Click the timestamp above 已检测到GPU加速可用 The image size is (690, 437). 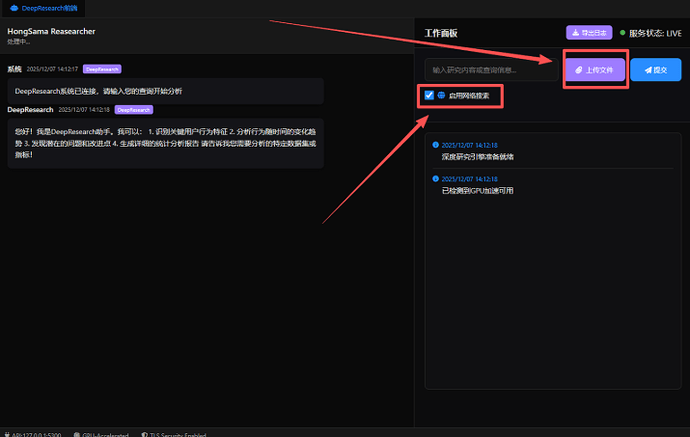click(x=469, y=179)
